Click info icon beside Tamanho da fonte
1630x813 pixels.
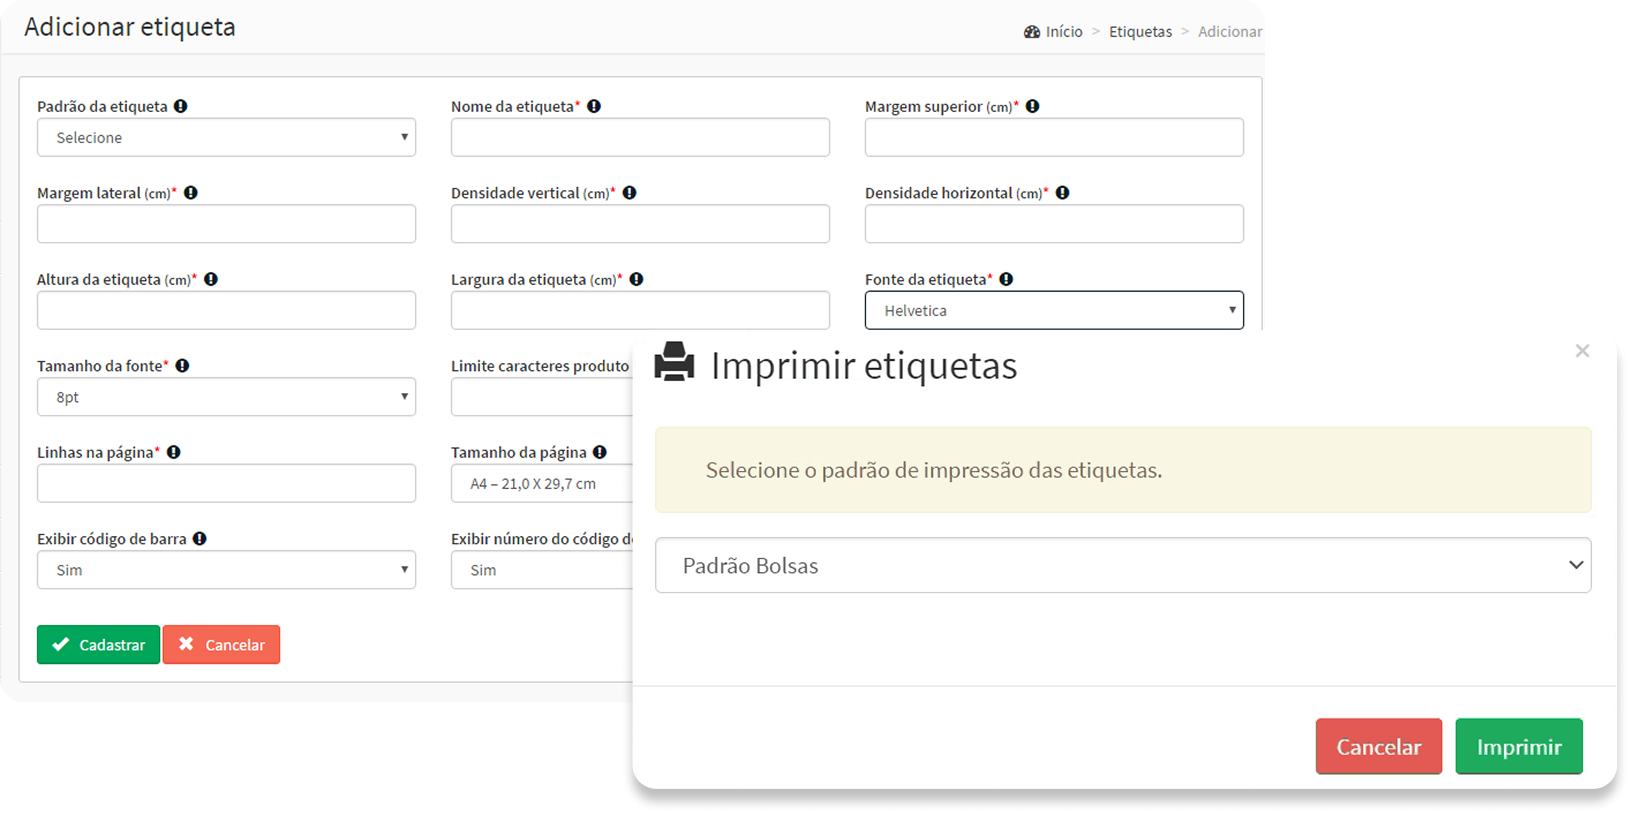(x=183, y=366)
